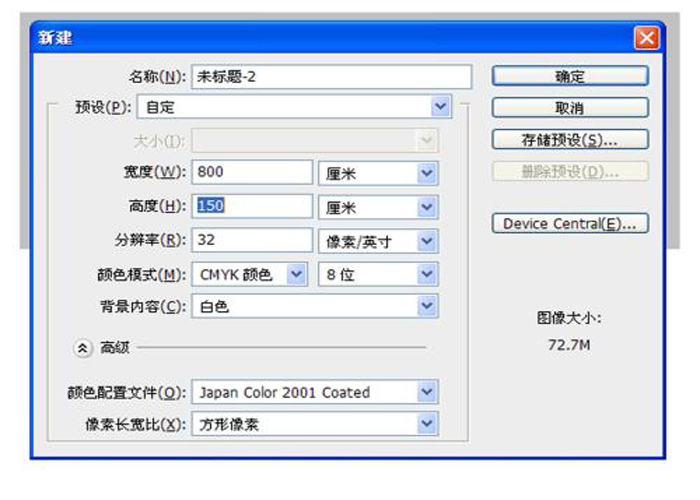Click the 名称(N): label
This screenshot has height=500, width=700.
coord(157,77)
